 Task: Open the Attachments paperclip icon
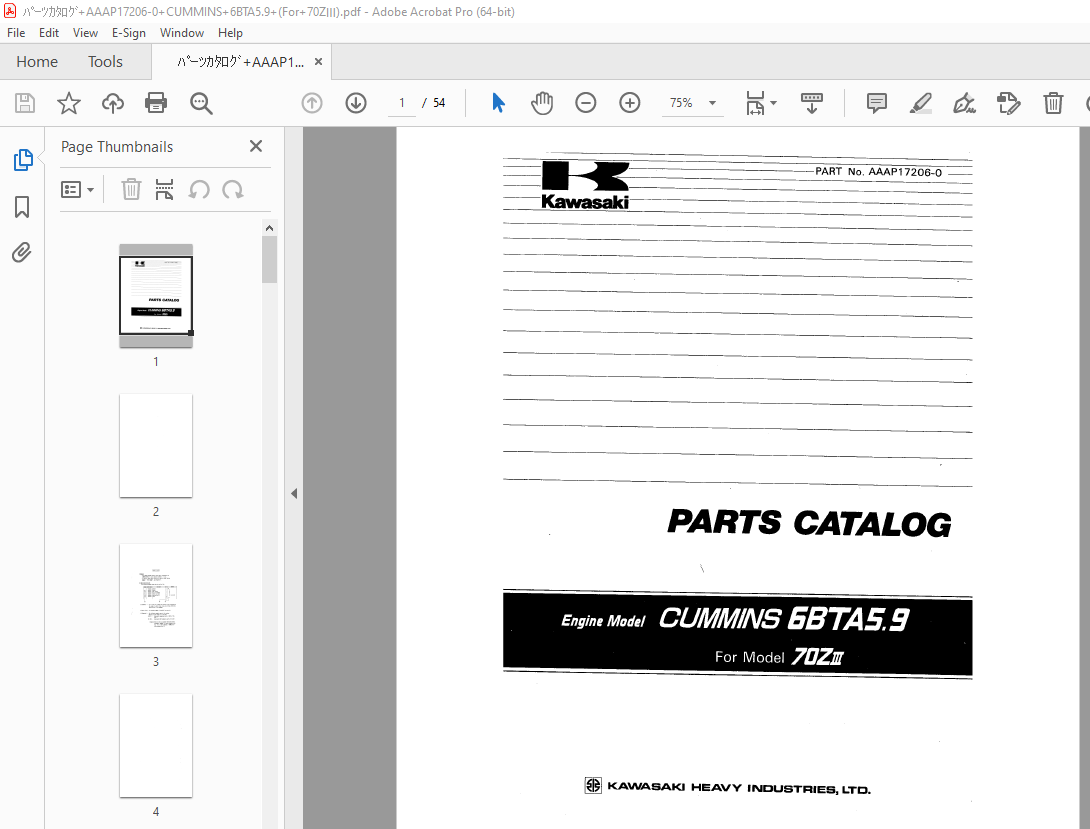(x=22, y=252)
